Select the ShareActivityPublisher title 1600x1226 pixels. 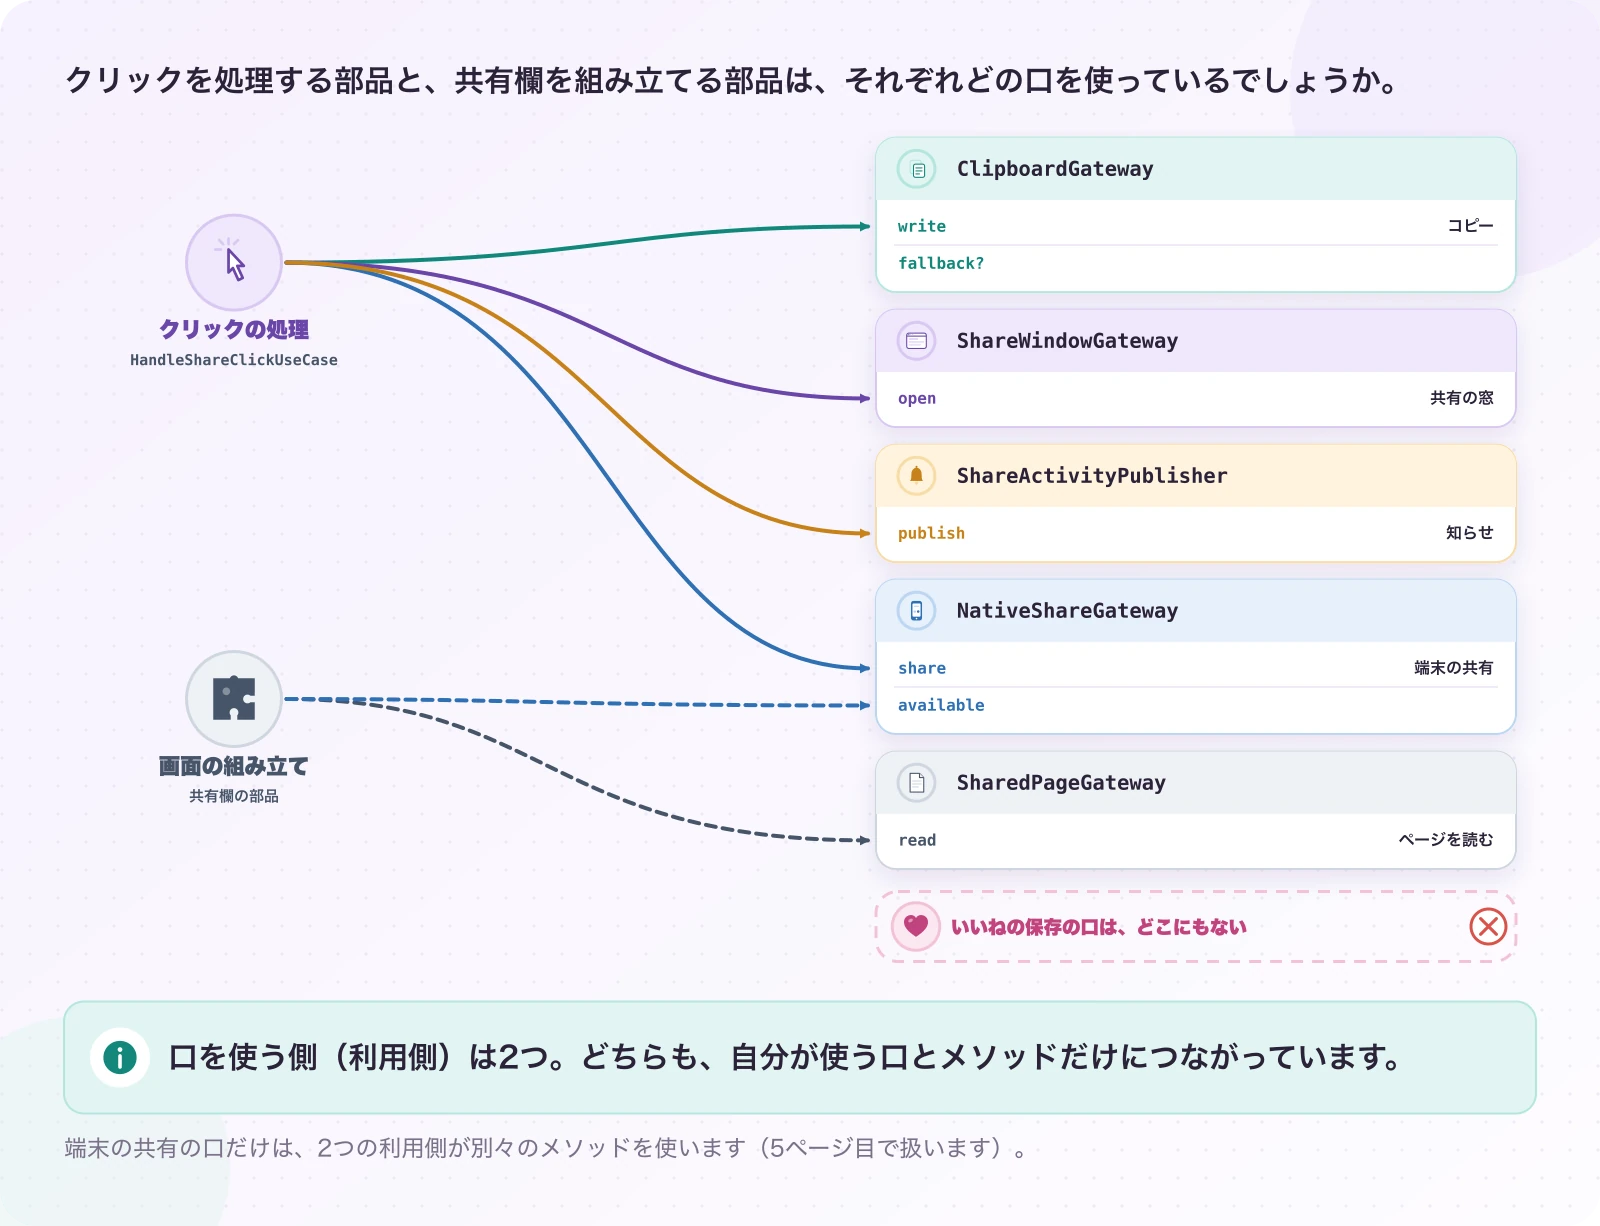coord(1092,476)
